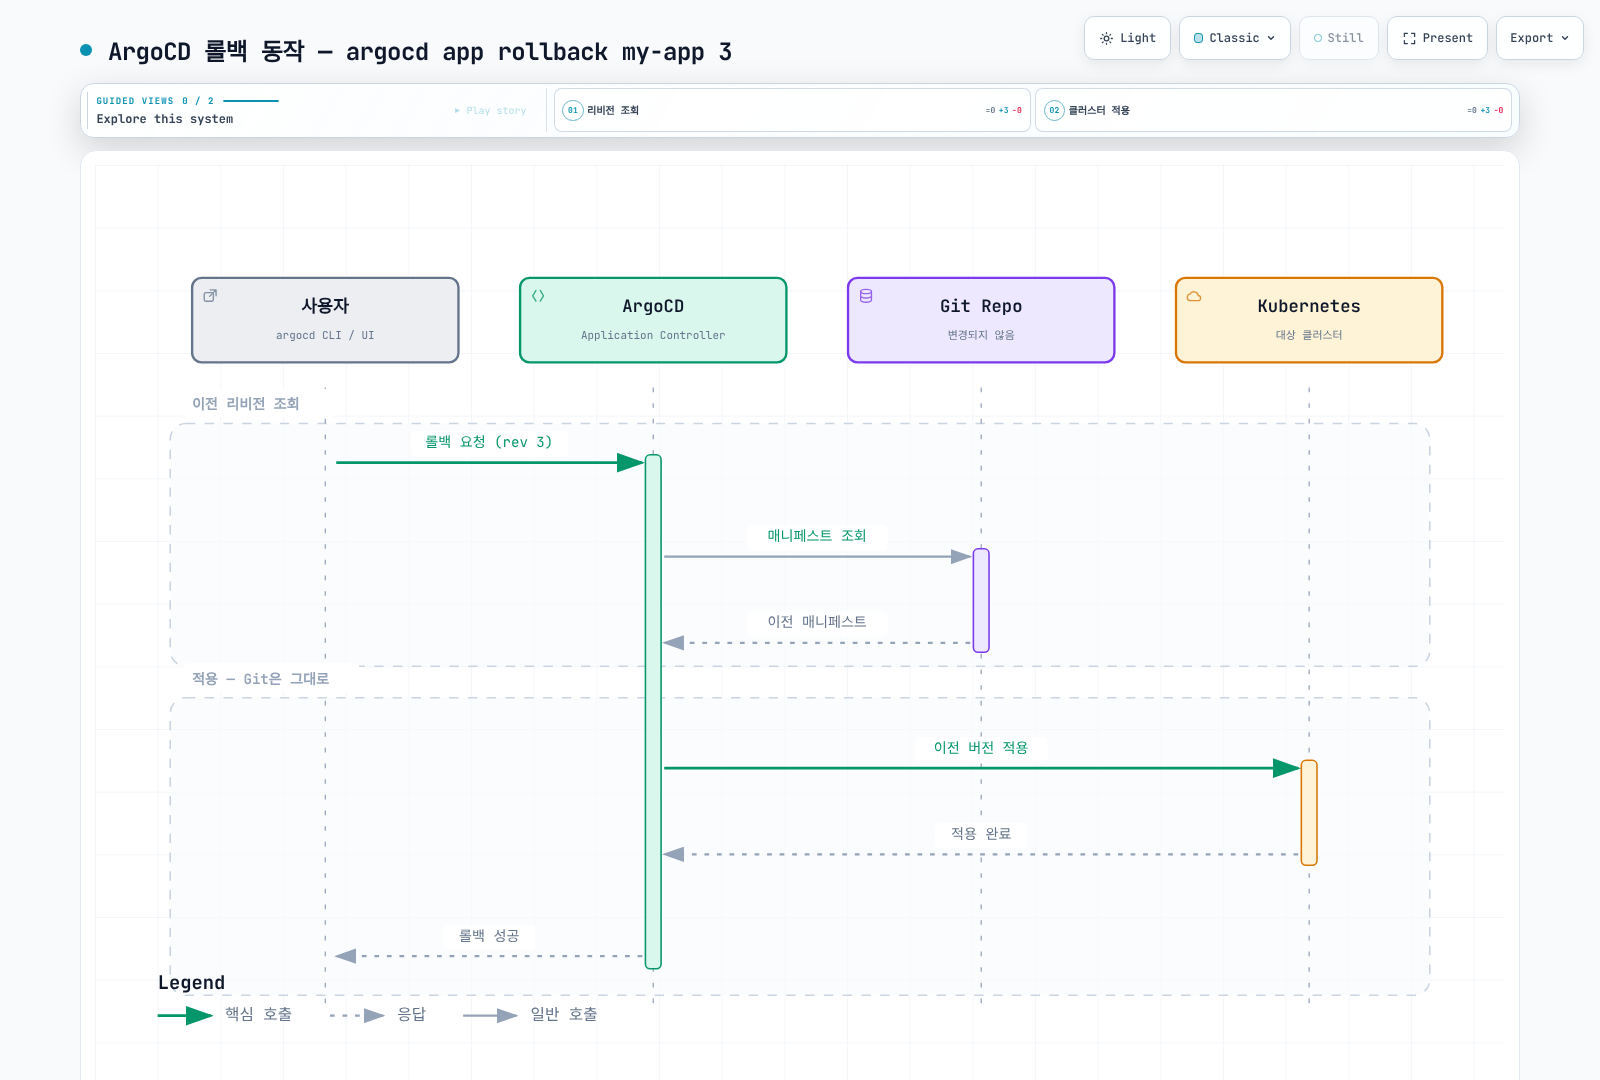
Task: Select the Git Repo participant box
Action: pyautogui.click(x=981, y=320)
